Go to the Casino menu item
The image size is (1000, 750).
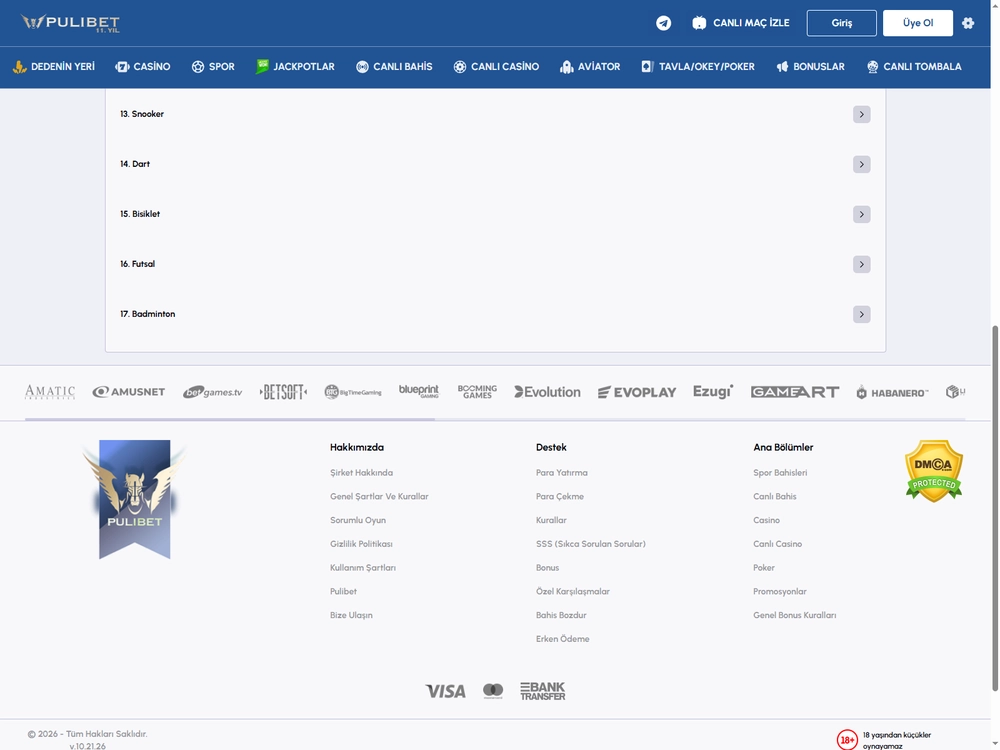[x=143, y=66]
